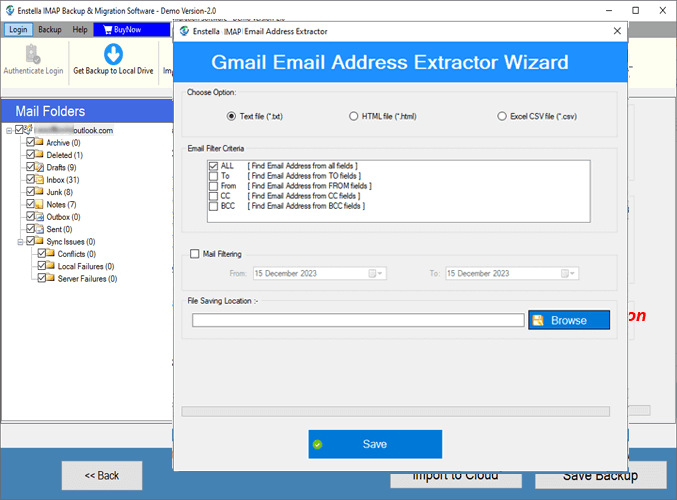Click the Local Failures folder icon

click(51, 266)
